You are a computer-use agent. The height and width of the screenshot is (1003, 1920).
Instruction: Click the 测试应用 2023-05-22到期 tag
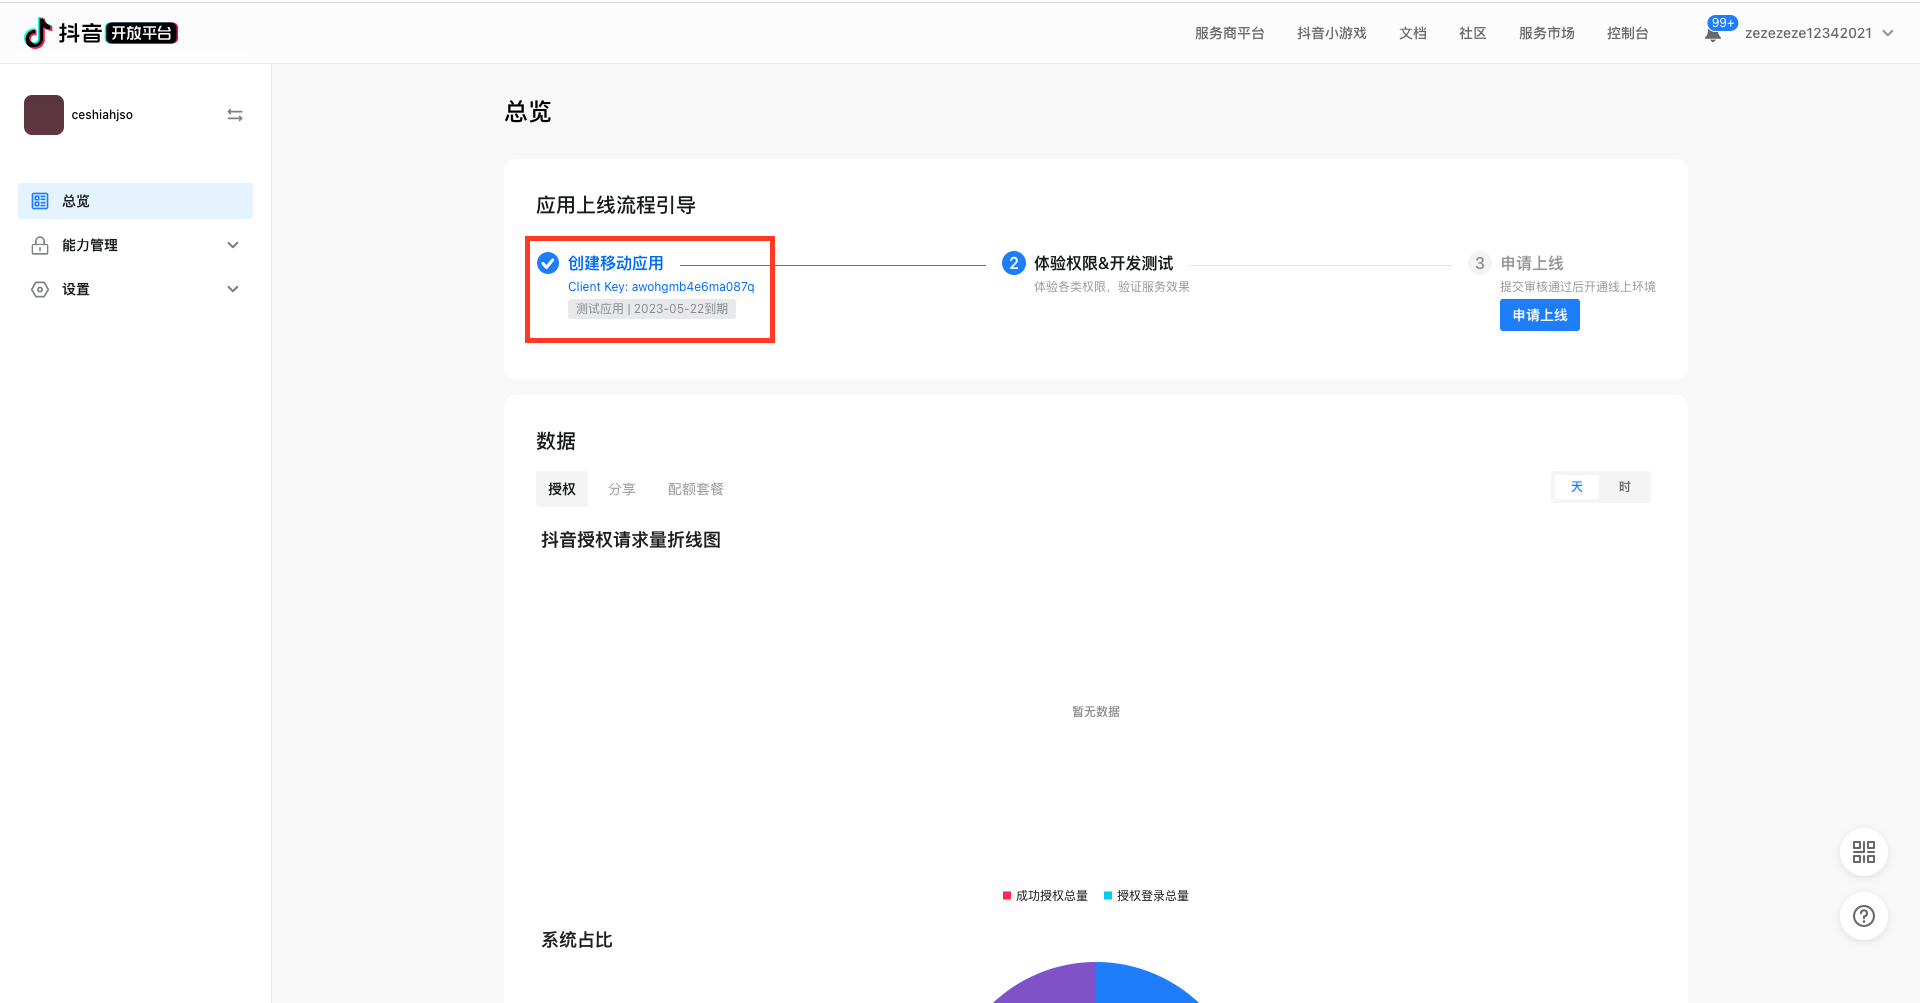point(652,309)
